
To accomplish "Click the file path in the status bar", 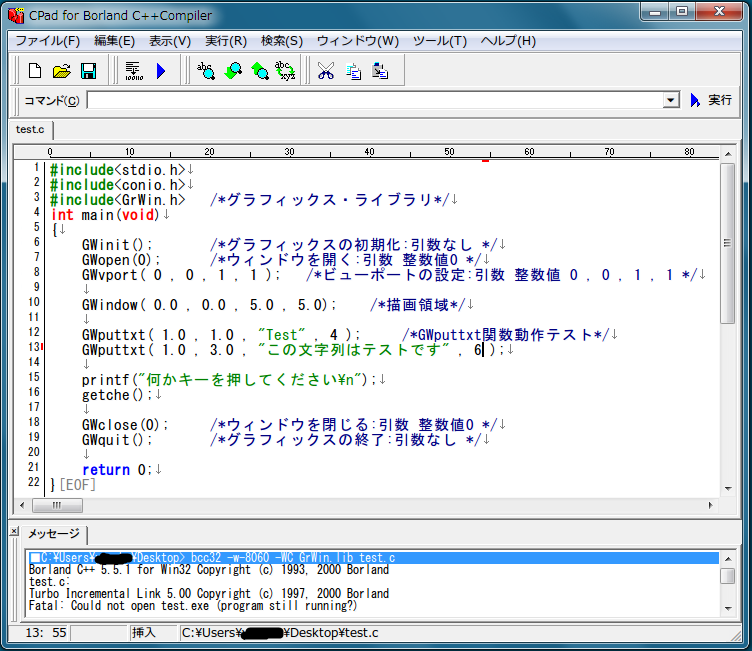I will pos(280,633).
